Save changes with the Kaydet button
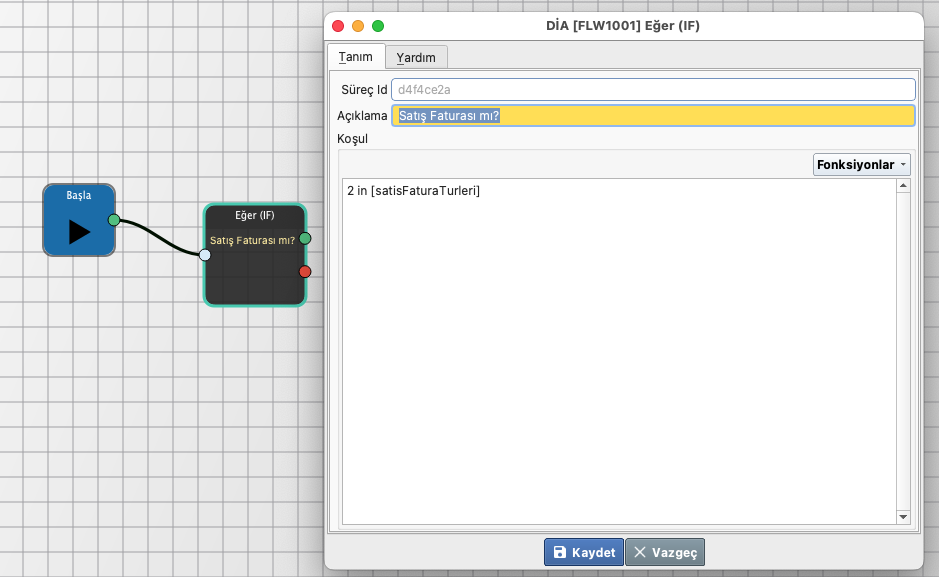939x577 pixels. click(583, 552)
